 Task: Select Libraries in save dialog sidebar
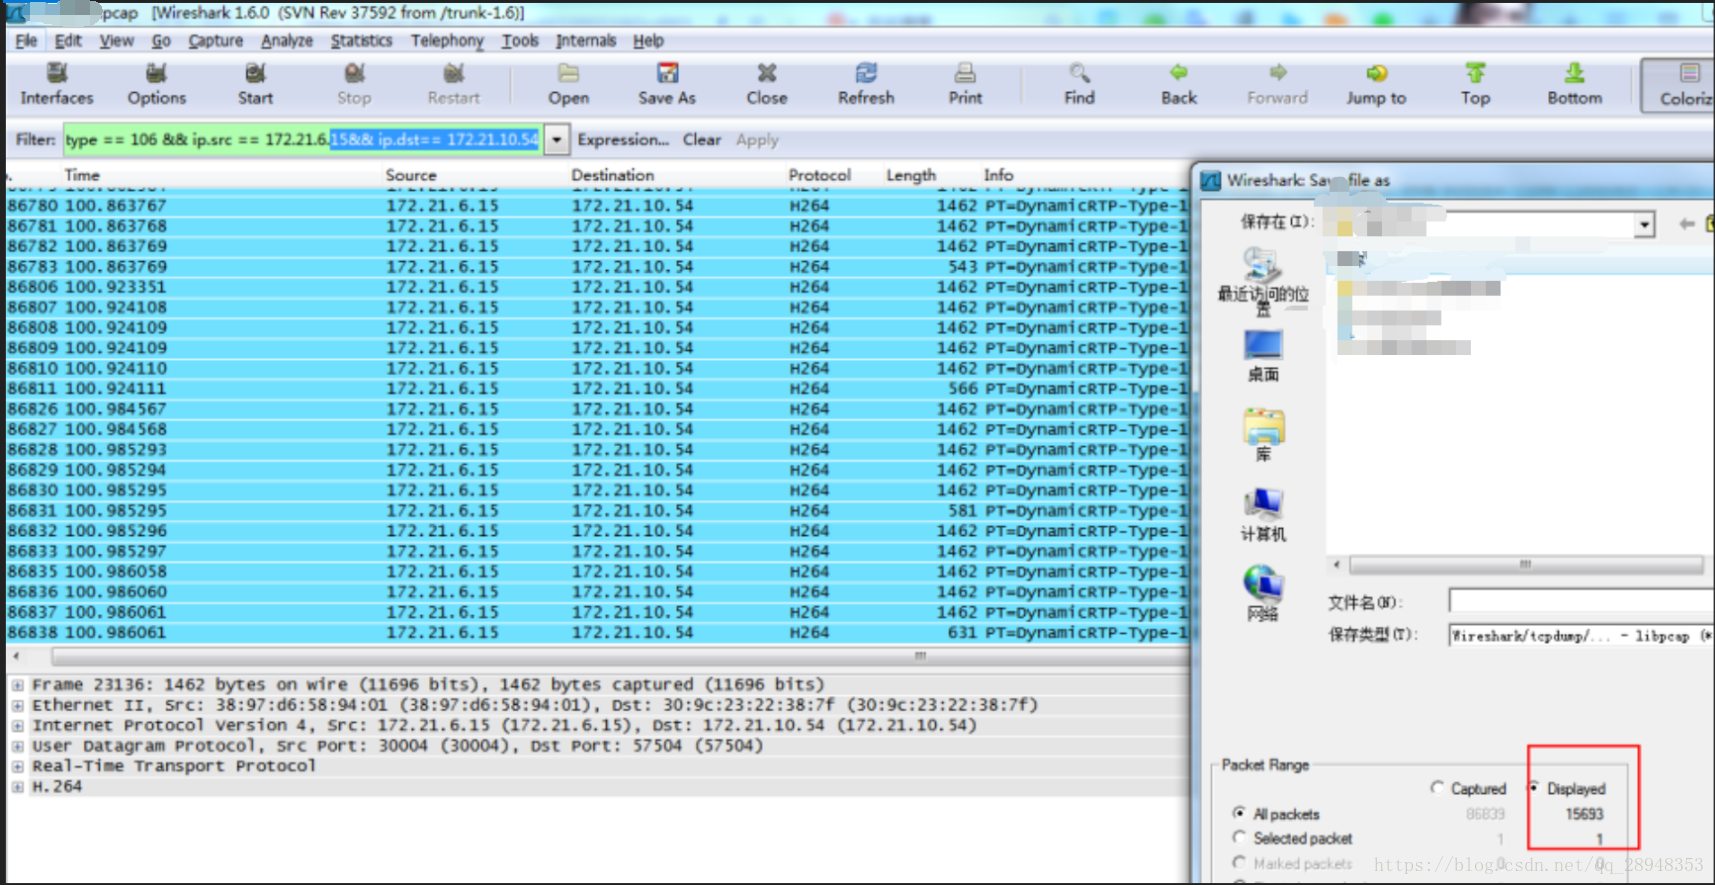click(x=1263, y=434)
